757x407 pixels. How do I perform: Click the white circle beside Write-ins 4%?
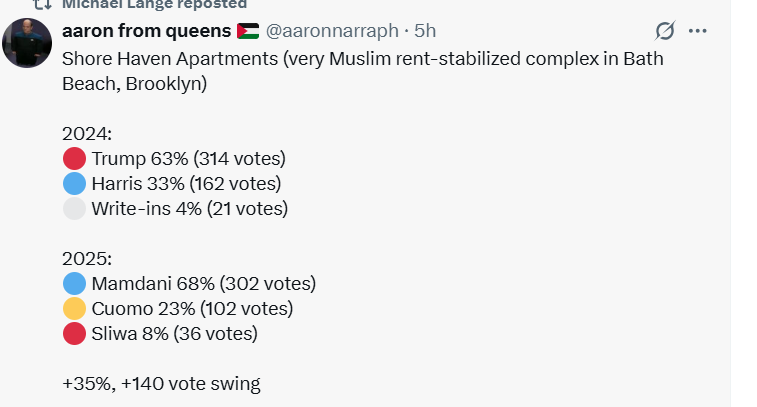click(74, 209)
